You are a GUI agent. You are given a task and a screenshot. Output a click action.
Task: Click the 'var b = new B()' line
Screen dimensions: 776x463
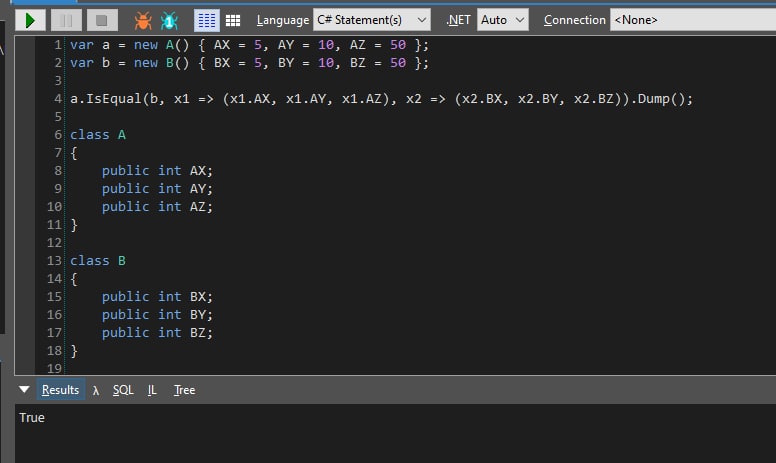[x=249, y=63]
